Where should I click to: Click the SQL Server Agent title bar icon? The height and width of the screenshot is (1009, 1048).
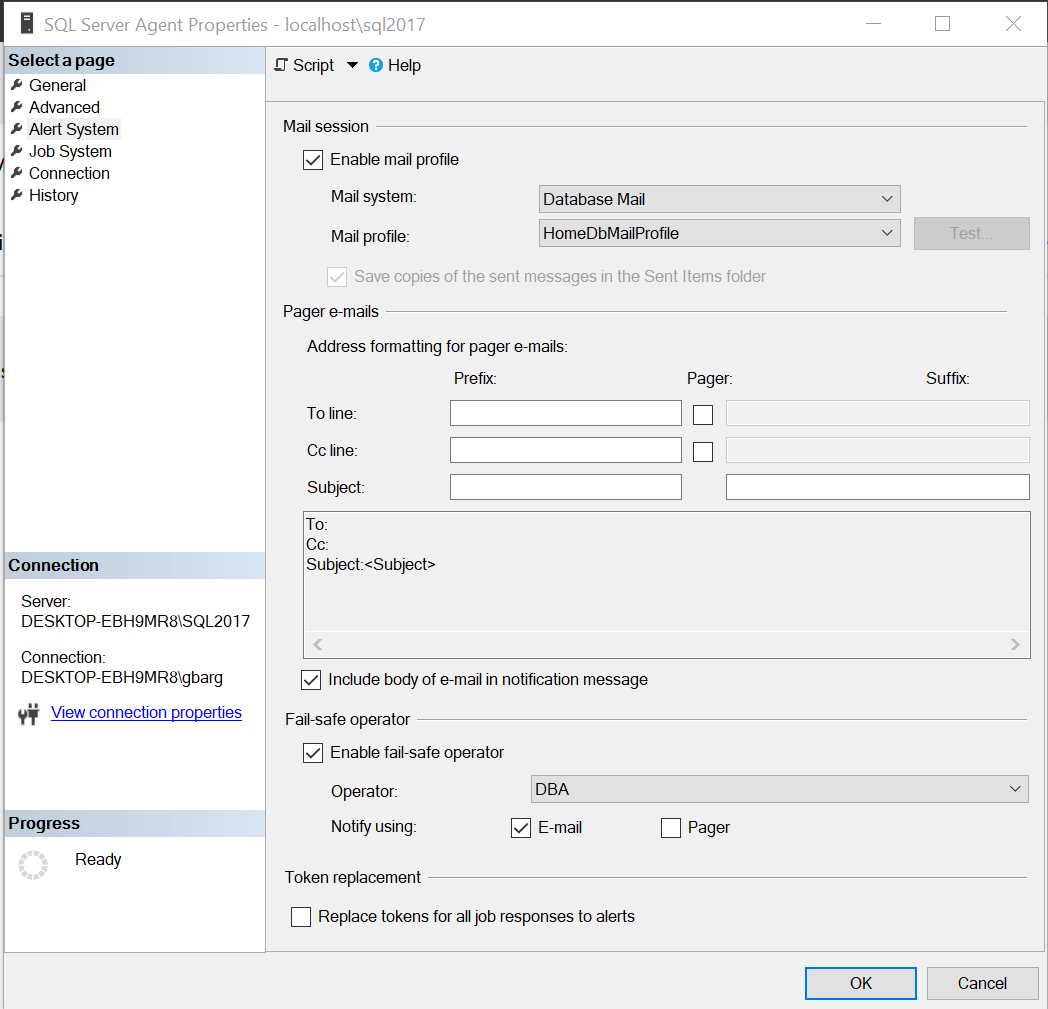[25, 24]
